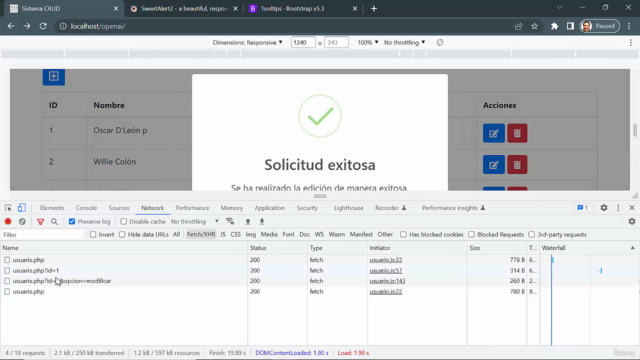Open DevTools customize three-dot menu

pyautogui.click(x=618, y=208)
